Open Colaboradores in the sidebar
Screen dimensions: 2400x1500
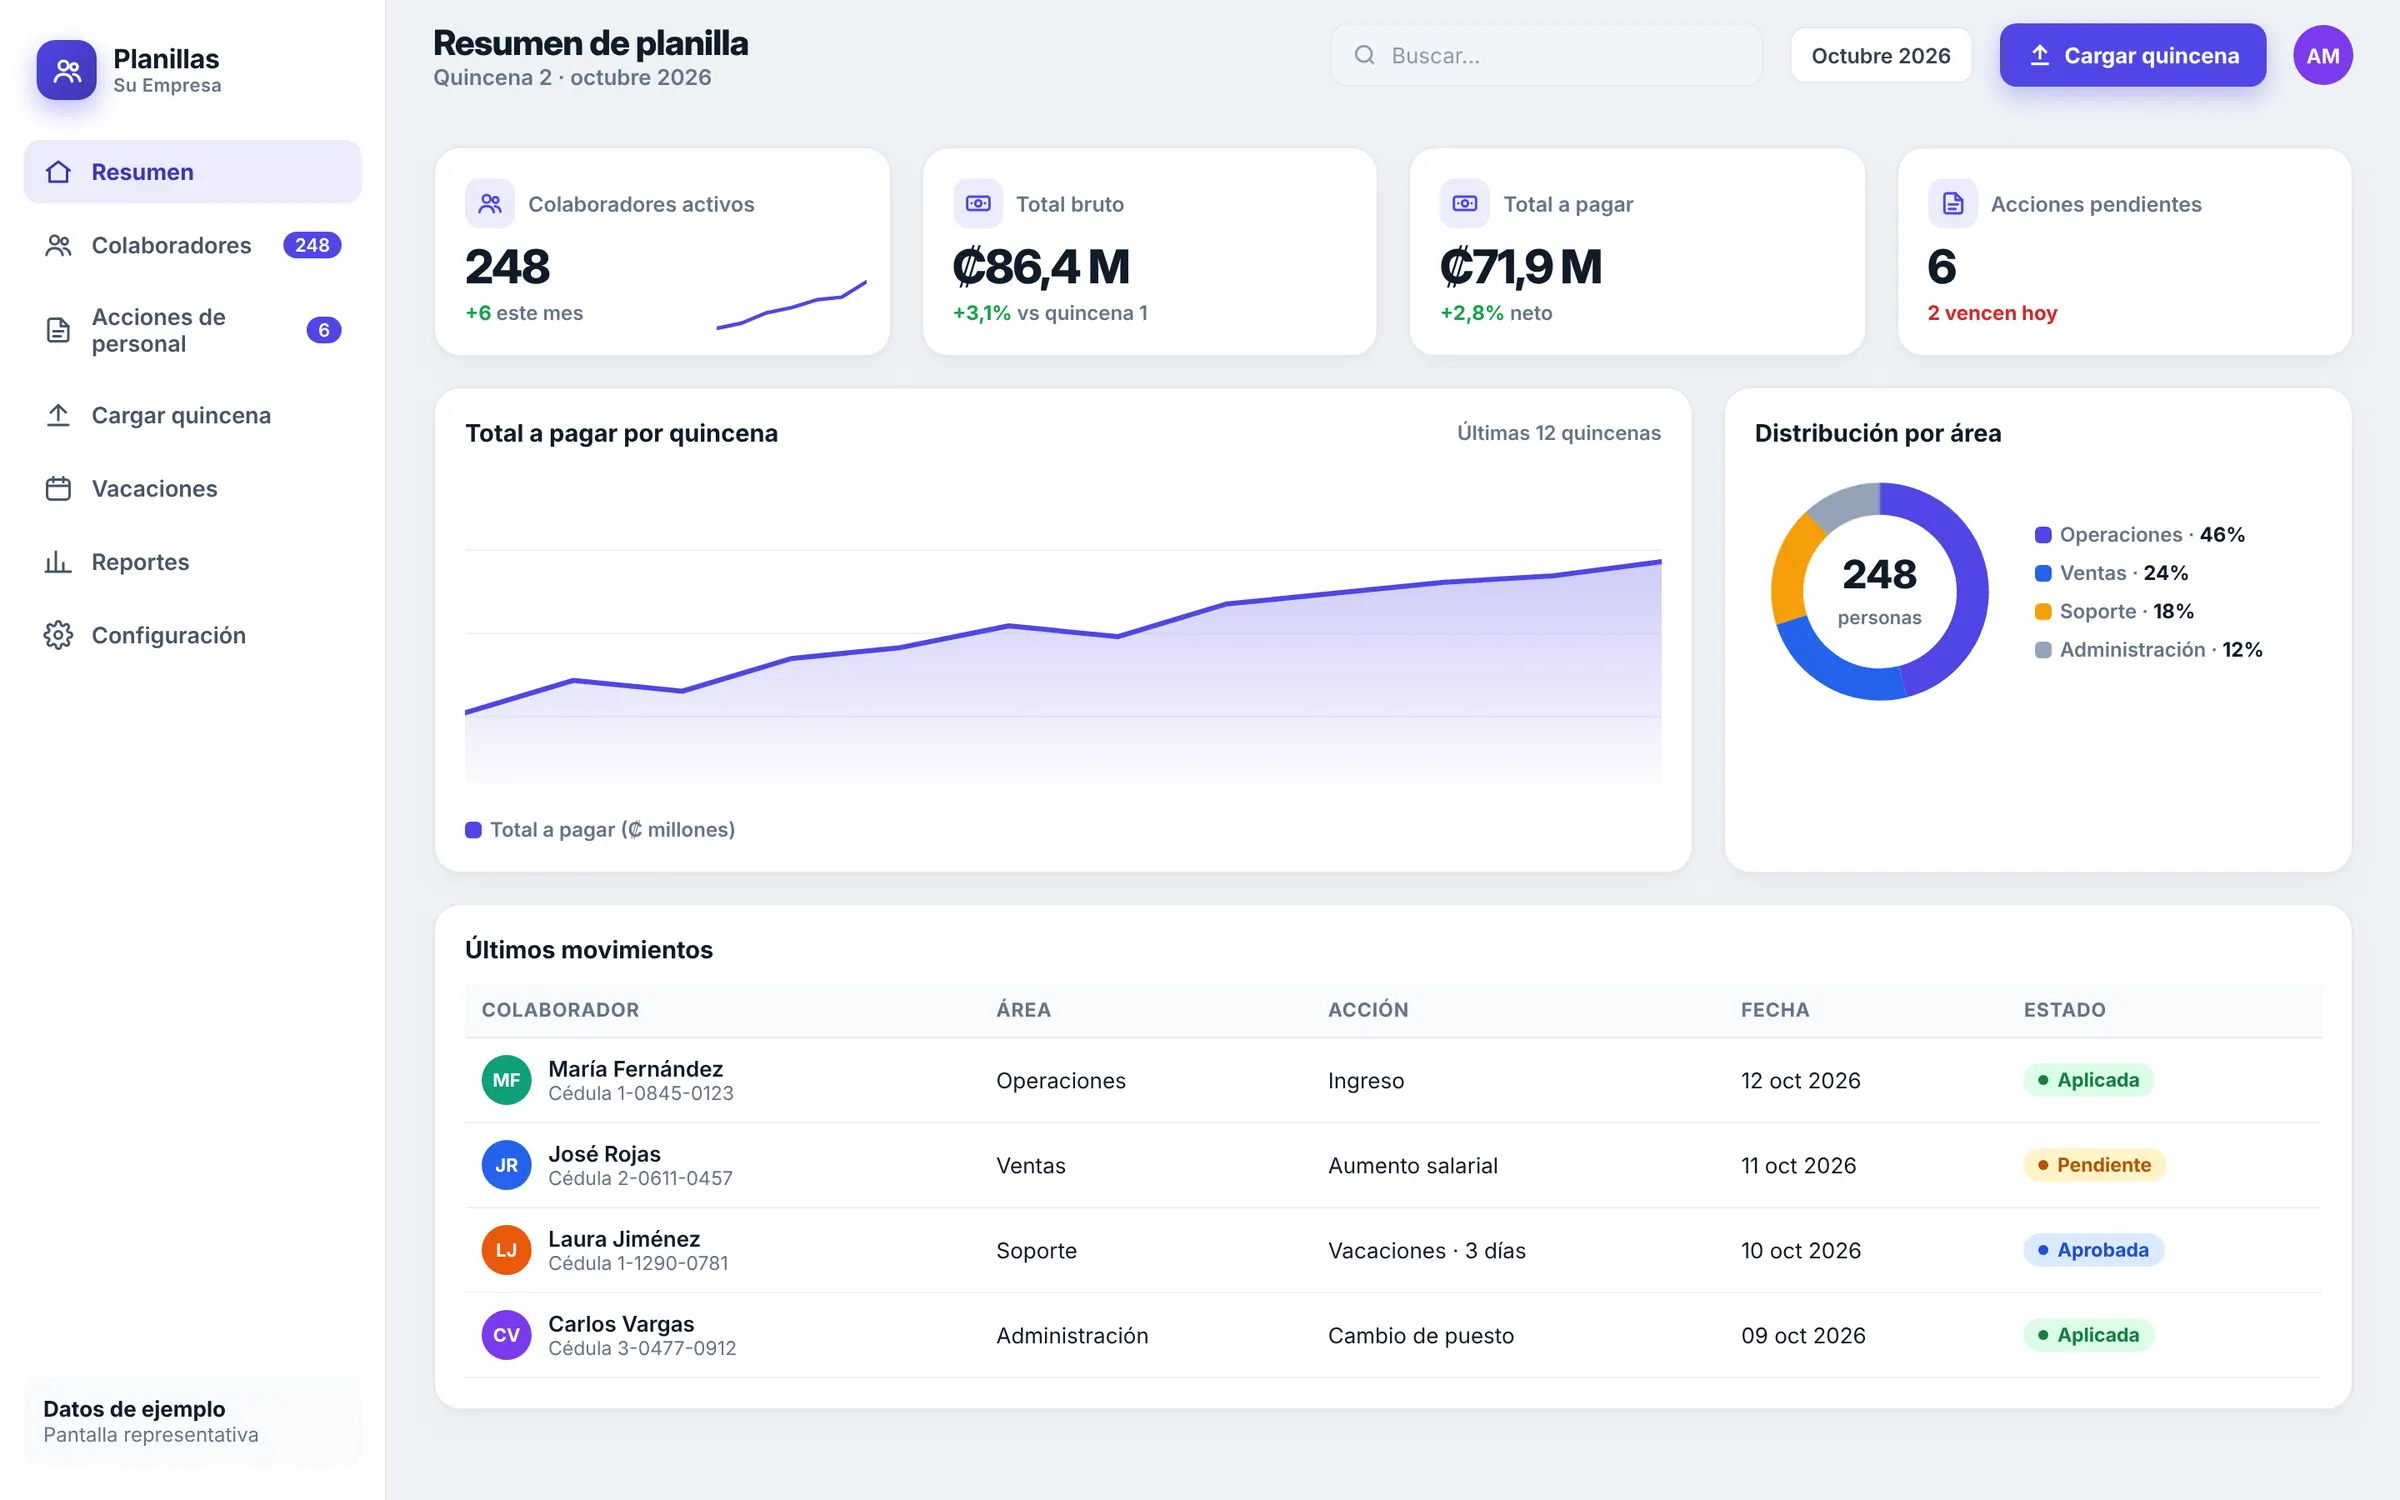point(192,245)
